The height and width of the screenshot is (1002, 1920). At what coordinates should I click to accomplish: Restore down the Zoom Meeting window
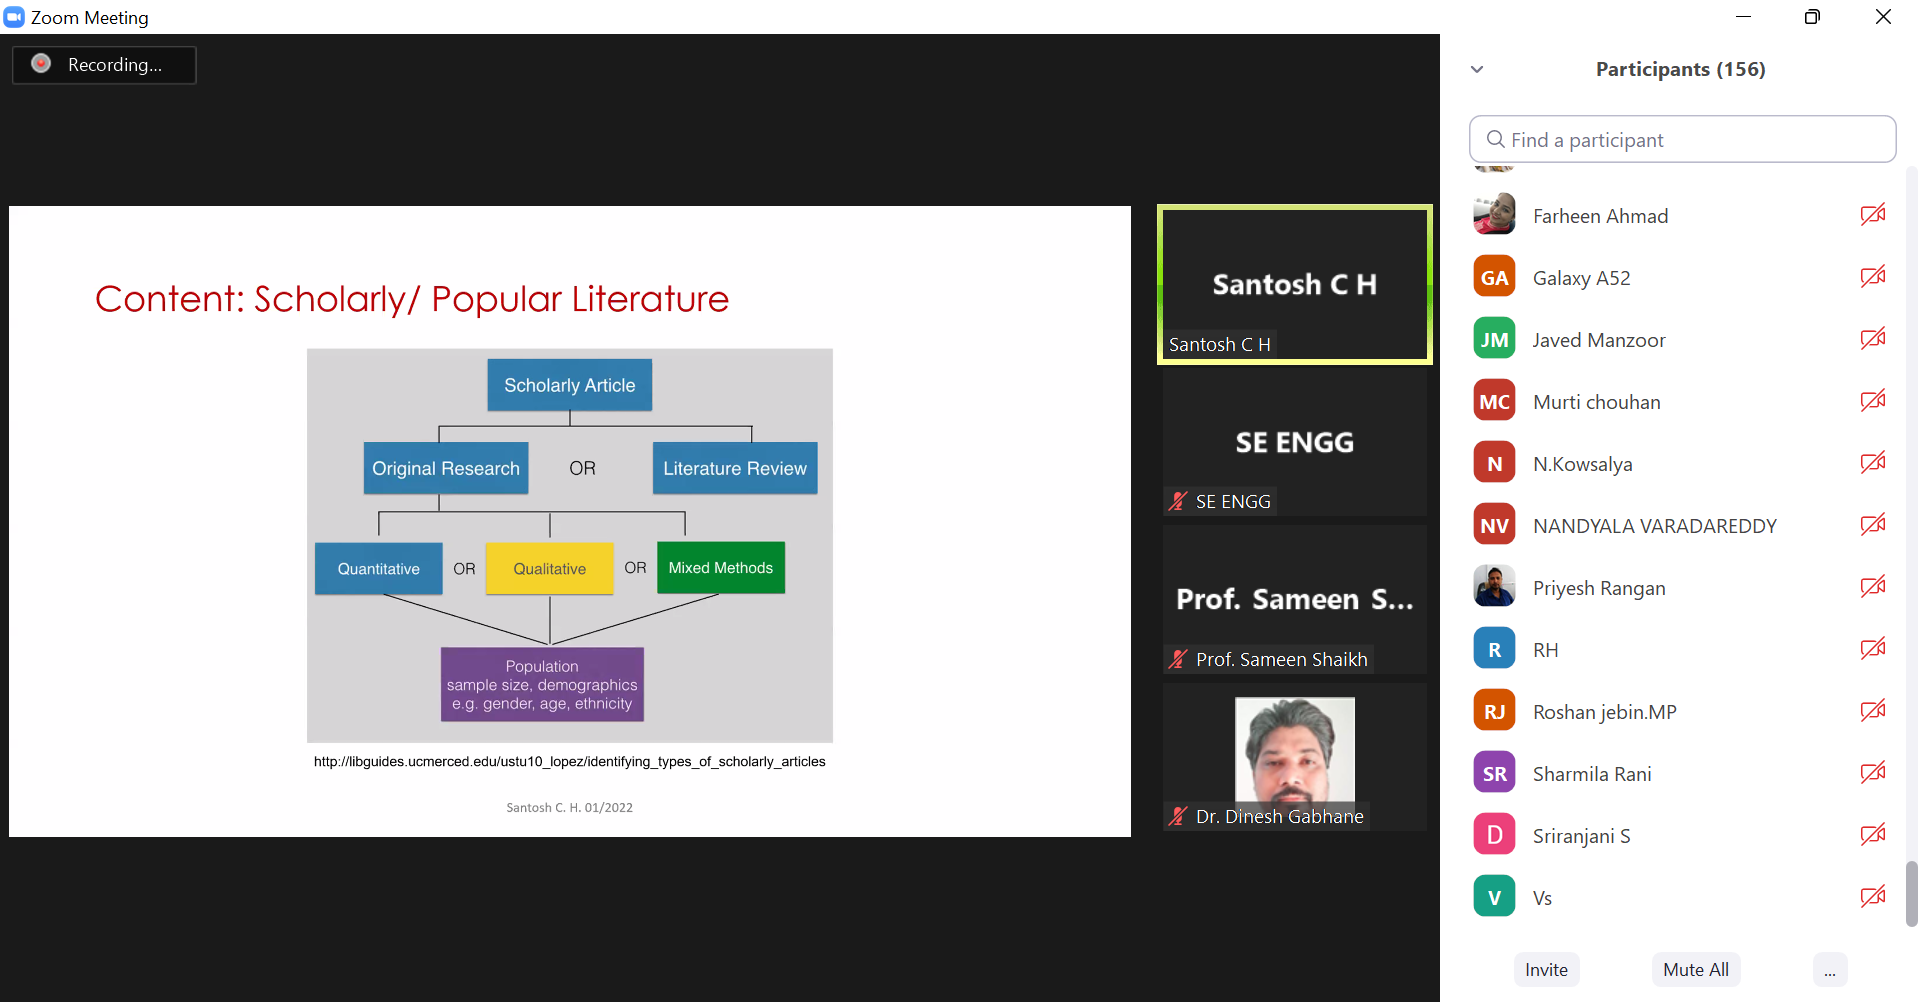point(1812,17)
